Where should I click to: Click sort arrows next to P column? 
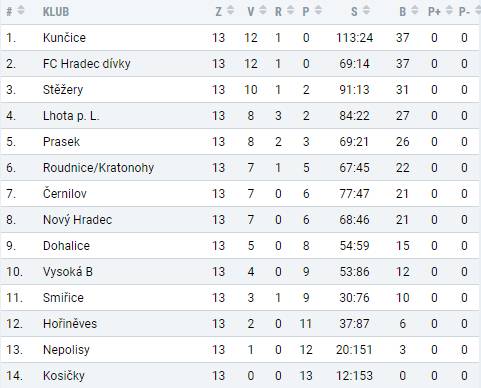pyautogui.click(x=318, y=11)
